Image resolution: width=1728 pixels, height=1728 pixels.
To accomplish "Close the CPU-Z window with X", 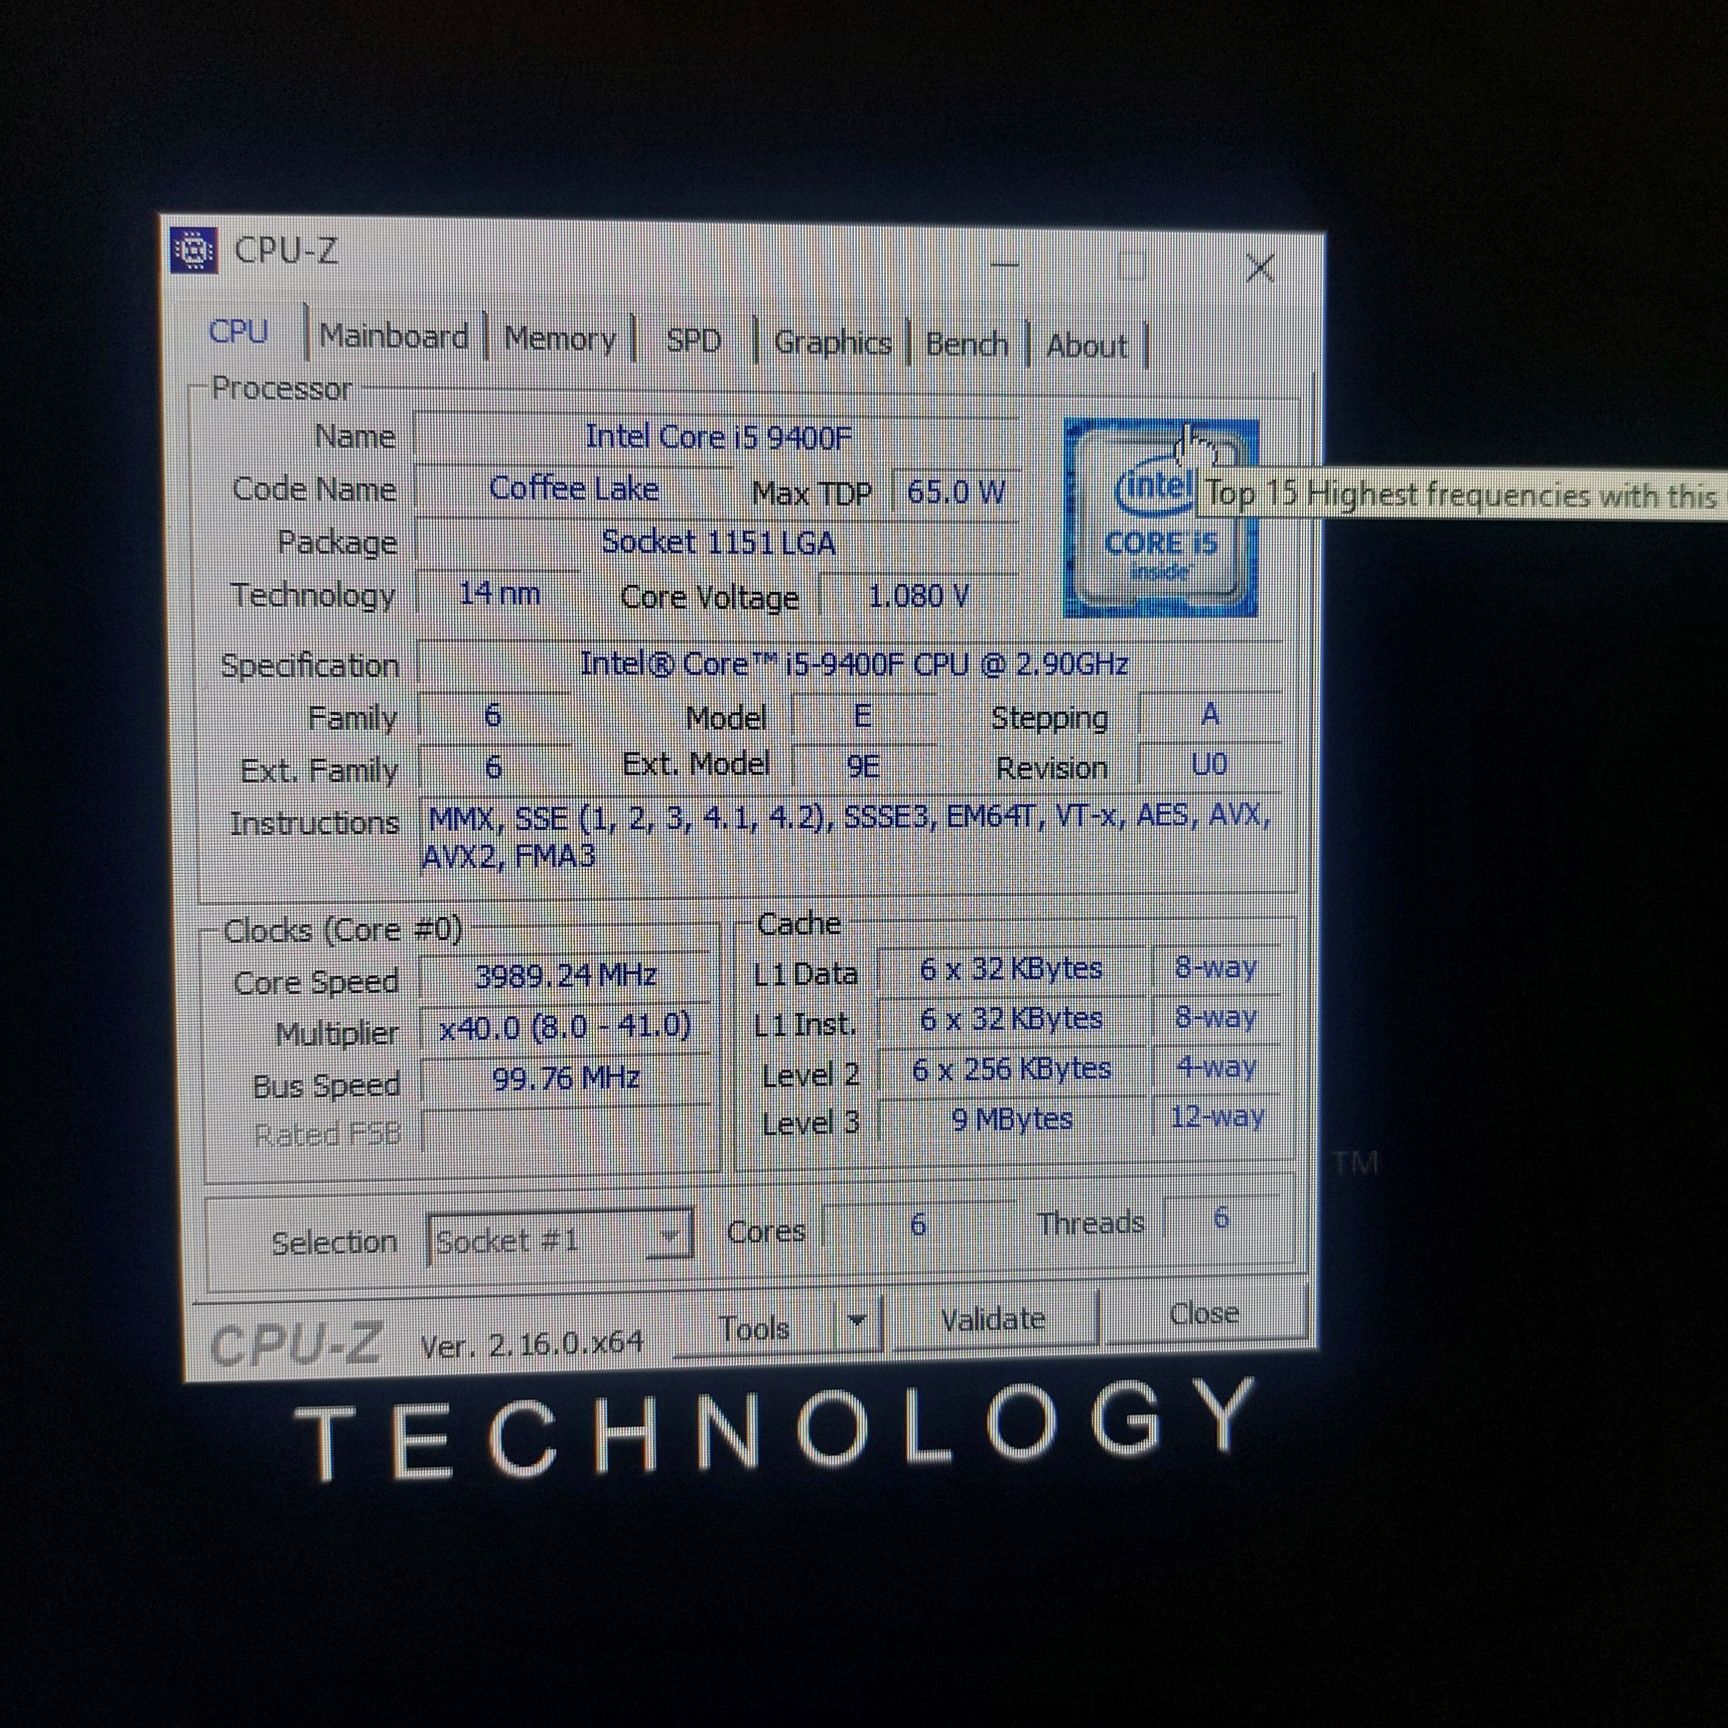I will [x=1259, y=268].
